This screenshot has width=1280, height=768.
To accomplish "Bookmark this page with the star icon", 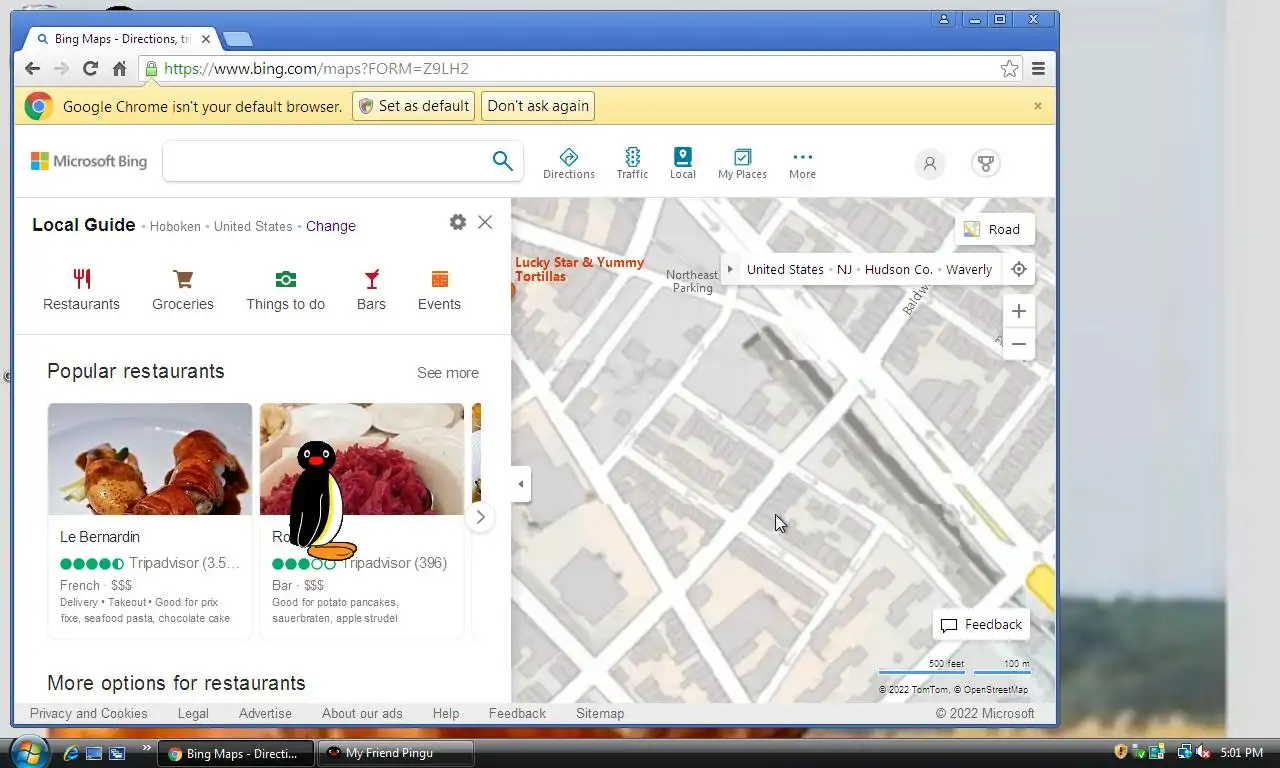I will tap(1009, 69).
